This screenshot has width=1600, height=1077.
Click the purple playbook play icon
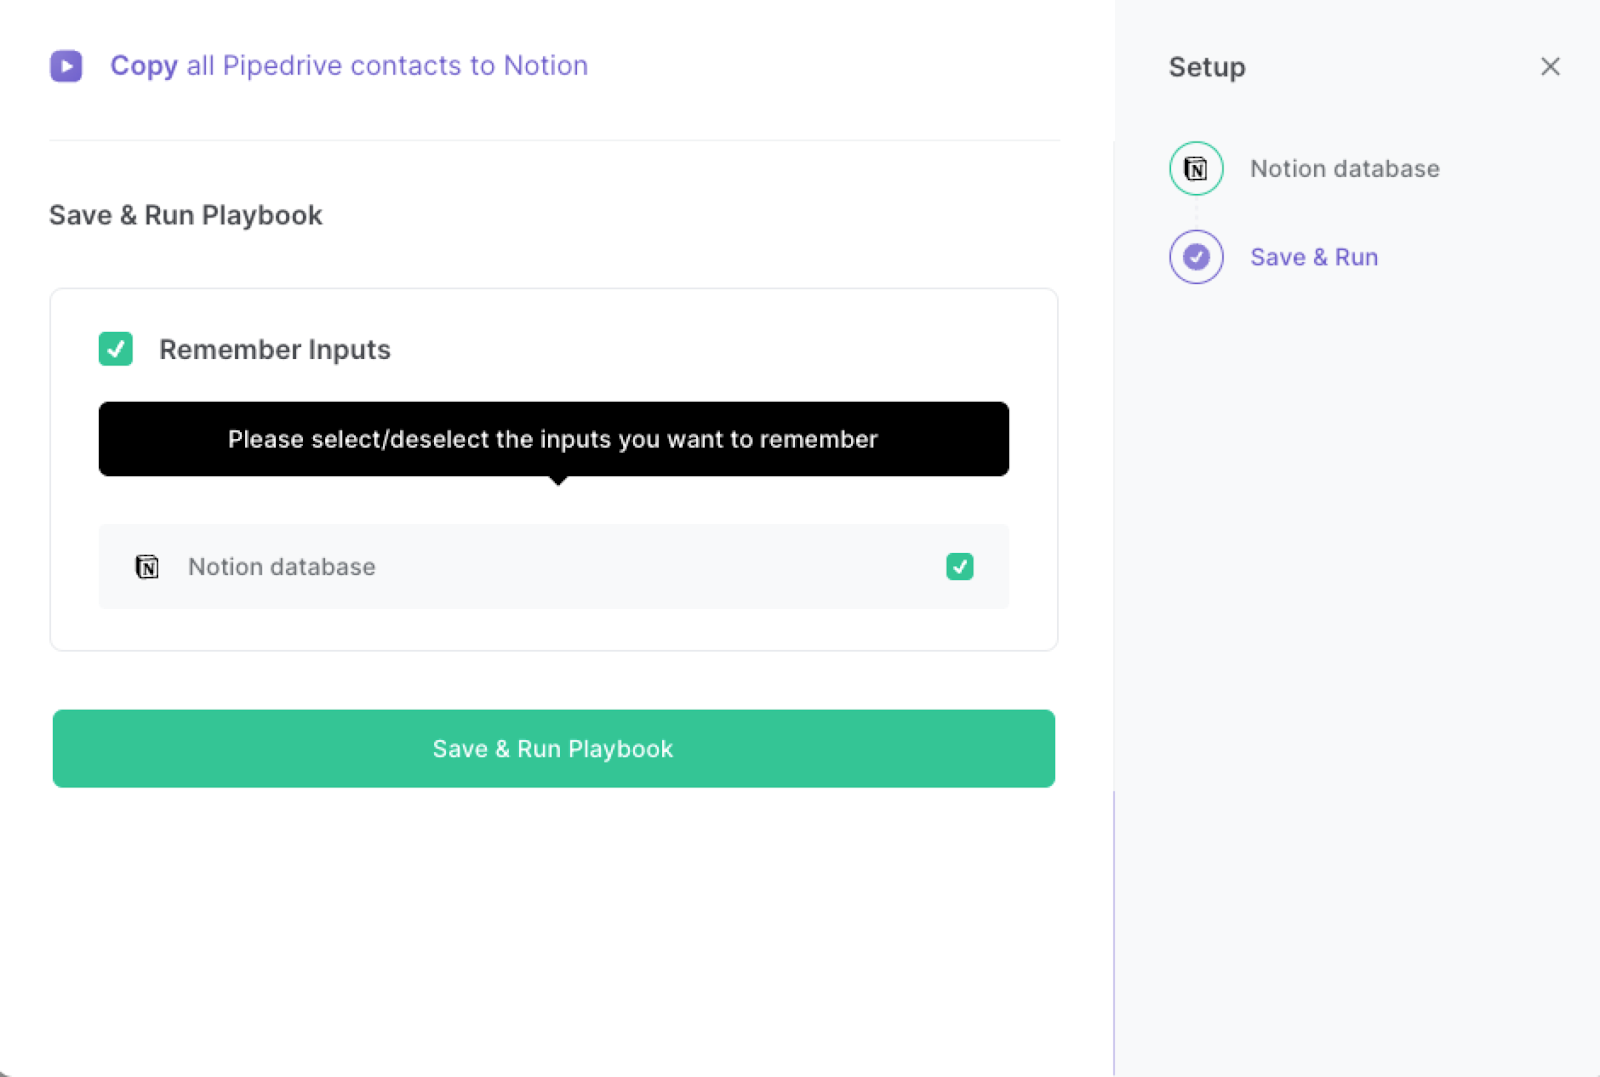(x=66, y=65)
